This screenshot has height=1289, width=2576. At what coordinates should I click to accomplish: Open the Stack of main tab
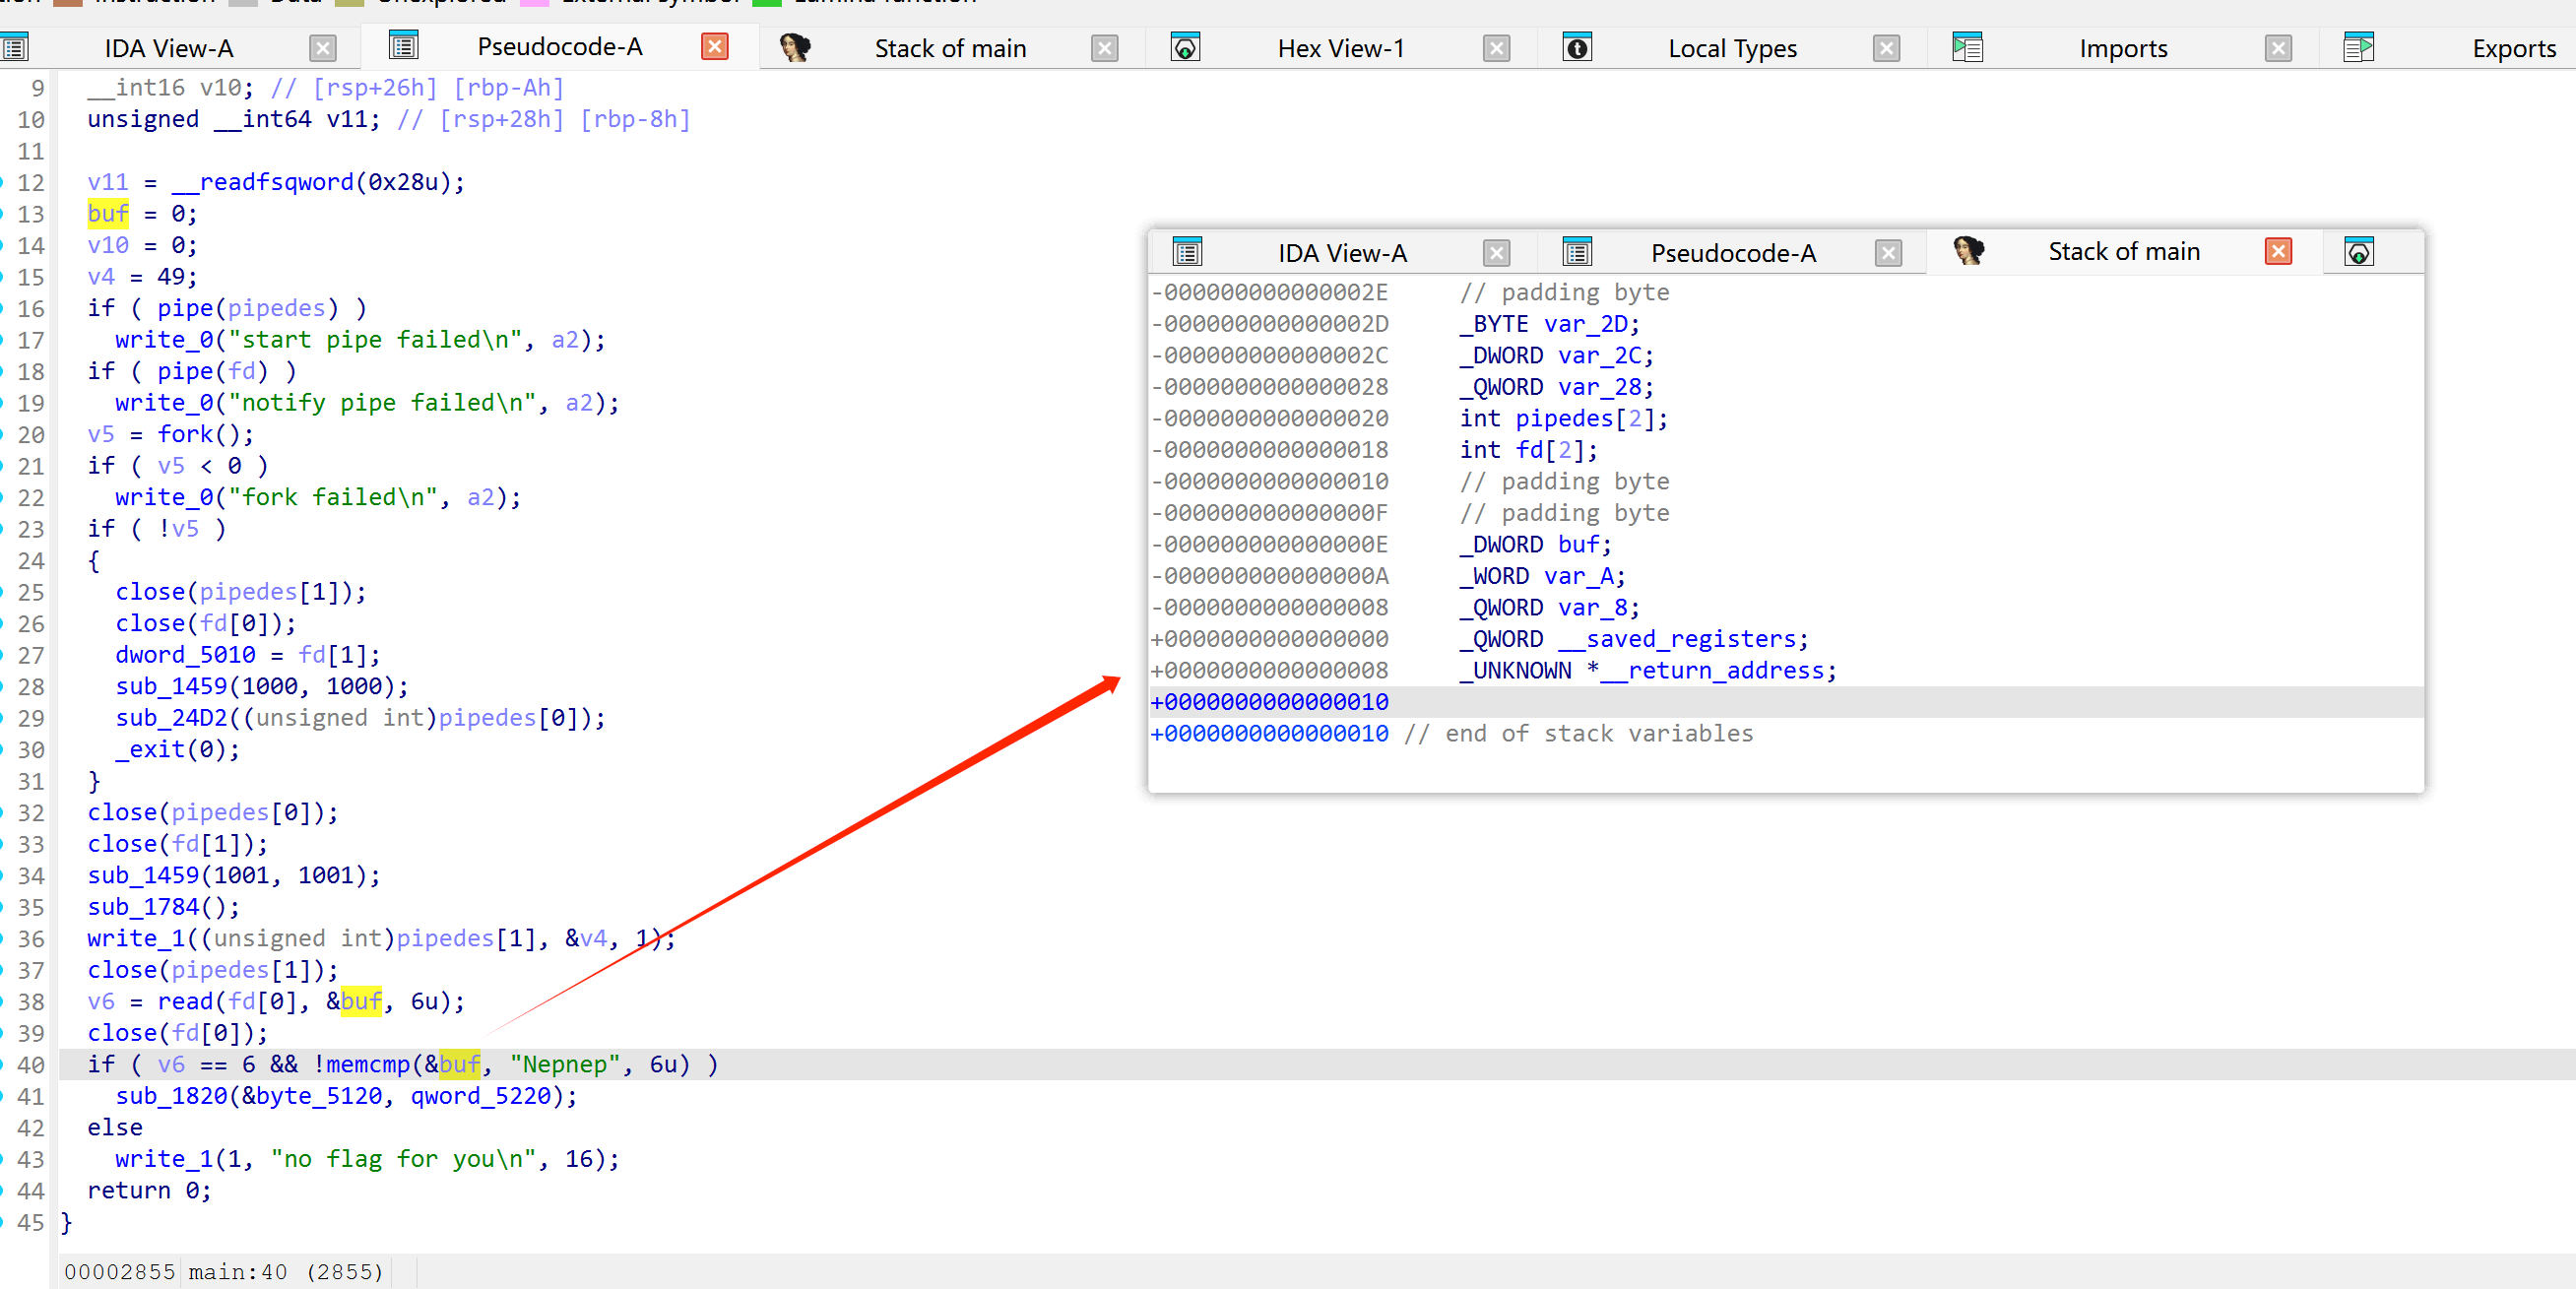pyautogui.click(x=950, y=48)
